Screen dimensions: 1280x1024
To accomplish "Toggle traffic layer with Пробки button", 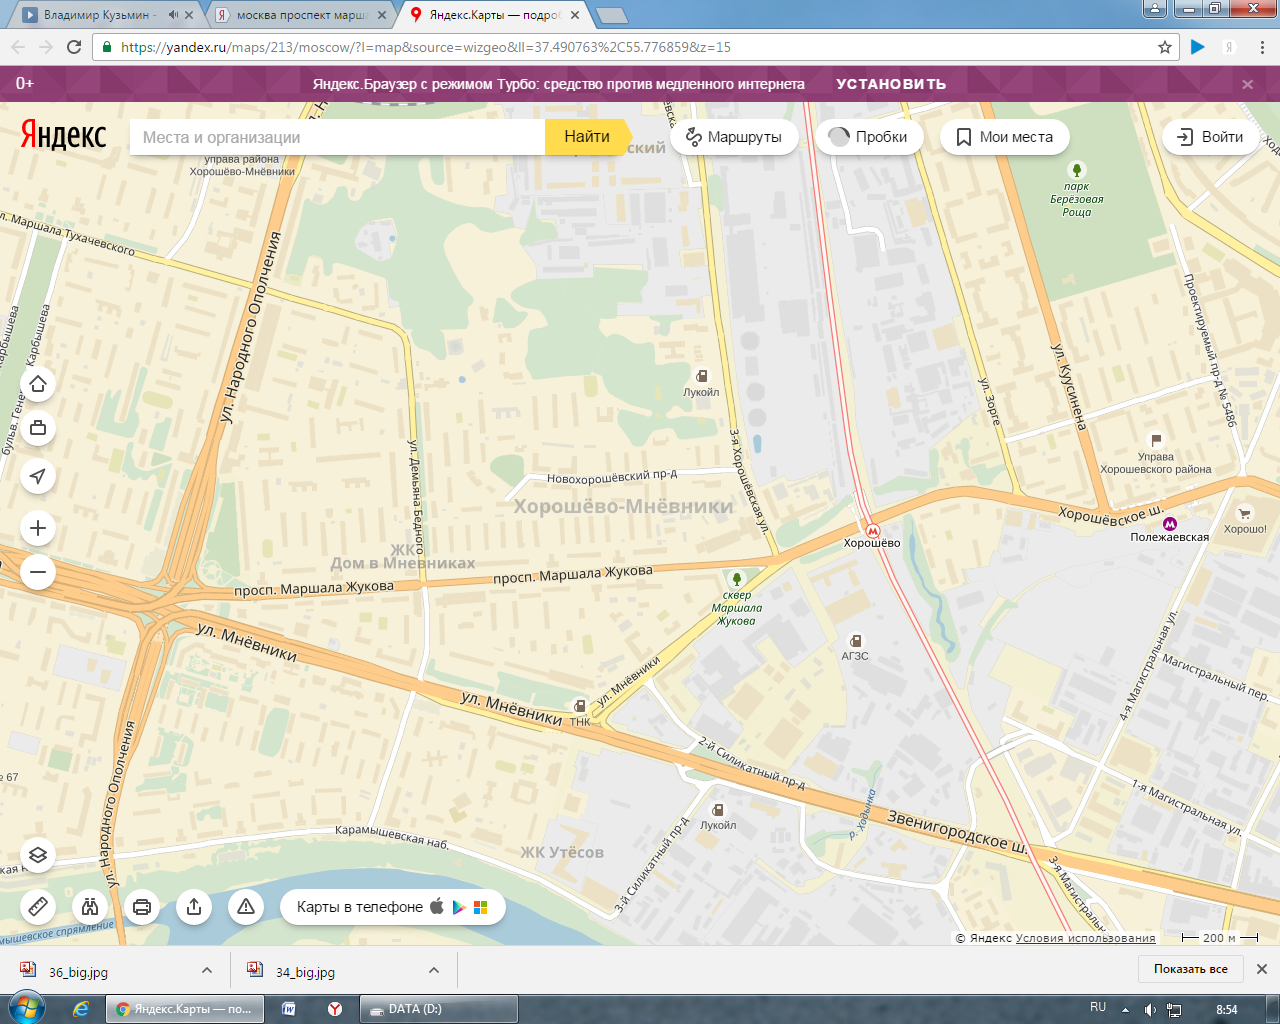I will coord(869,137).
